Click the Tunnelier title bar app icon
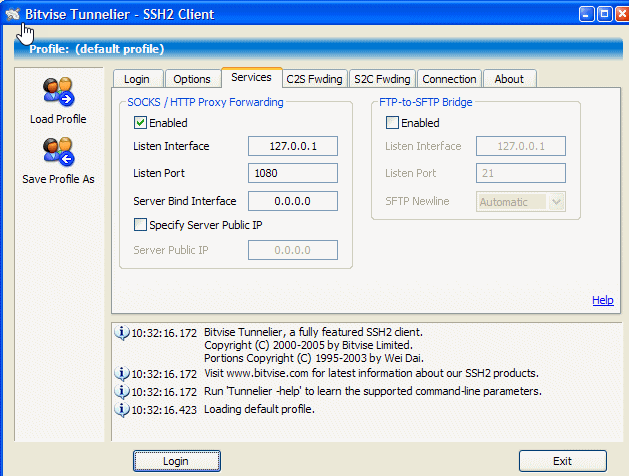 pyautogui.click(x=12, y=14)
